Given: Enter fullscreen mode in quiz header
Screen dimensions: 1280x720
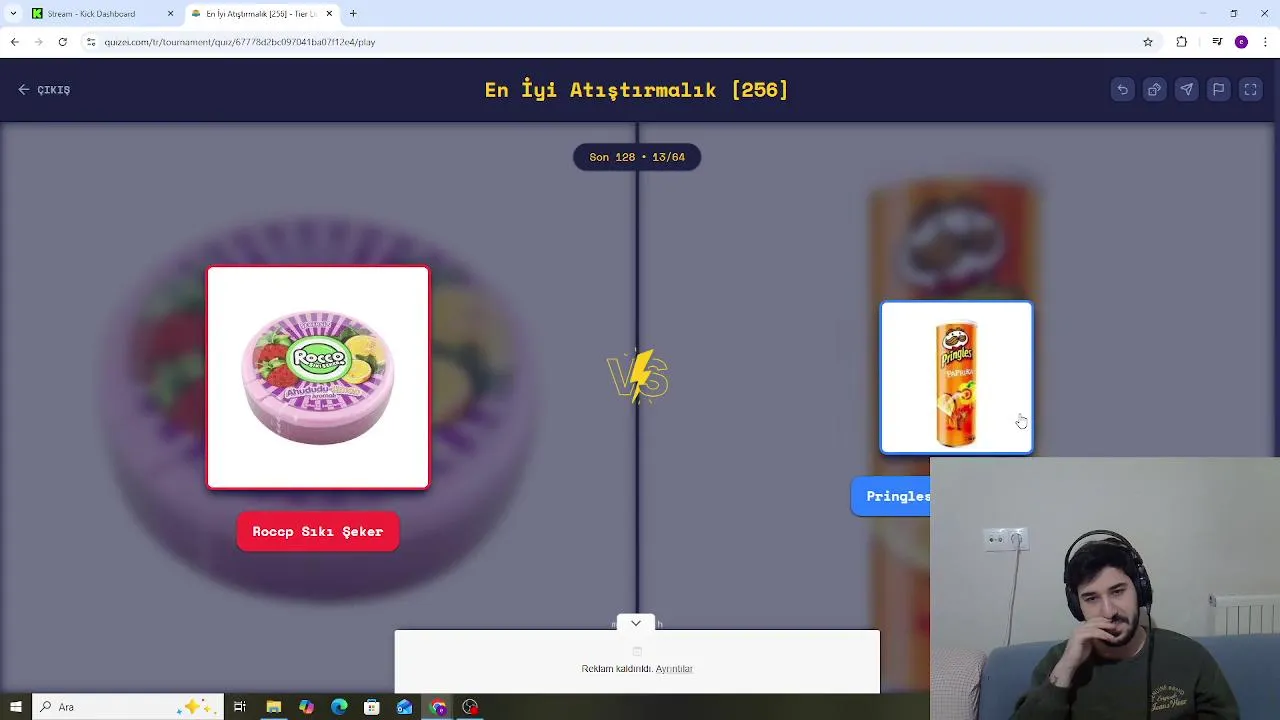Looking at the screenshot, I should click(1250, 90).
